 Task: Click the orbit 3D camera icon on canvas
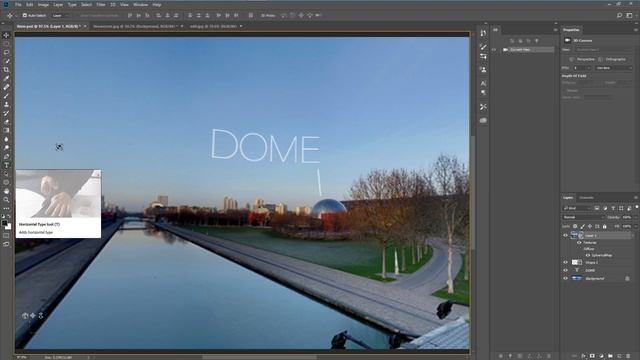click(x=25, y=316)
